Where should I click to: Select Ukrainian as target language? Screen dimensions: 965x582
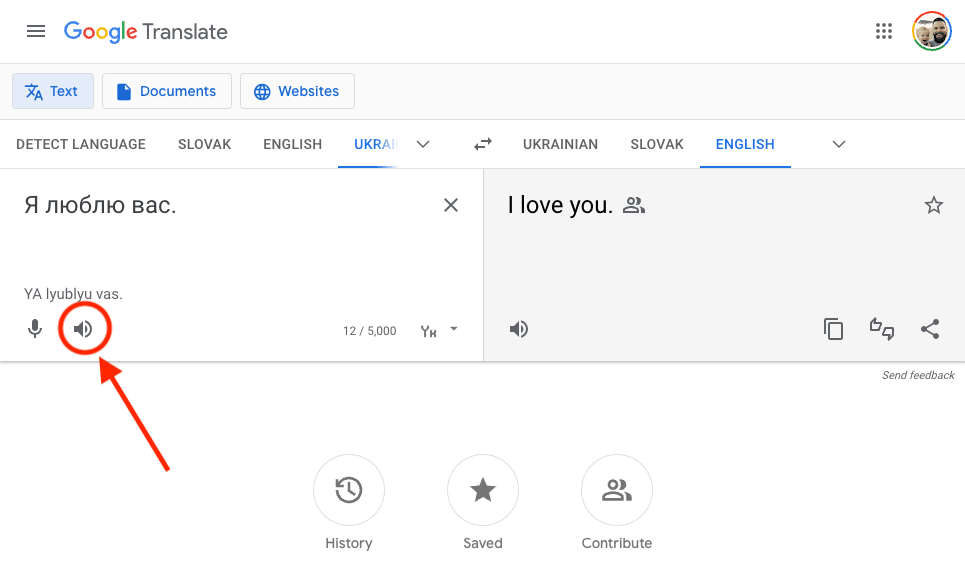tap(561, 144)
